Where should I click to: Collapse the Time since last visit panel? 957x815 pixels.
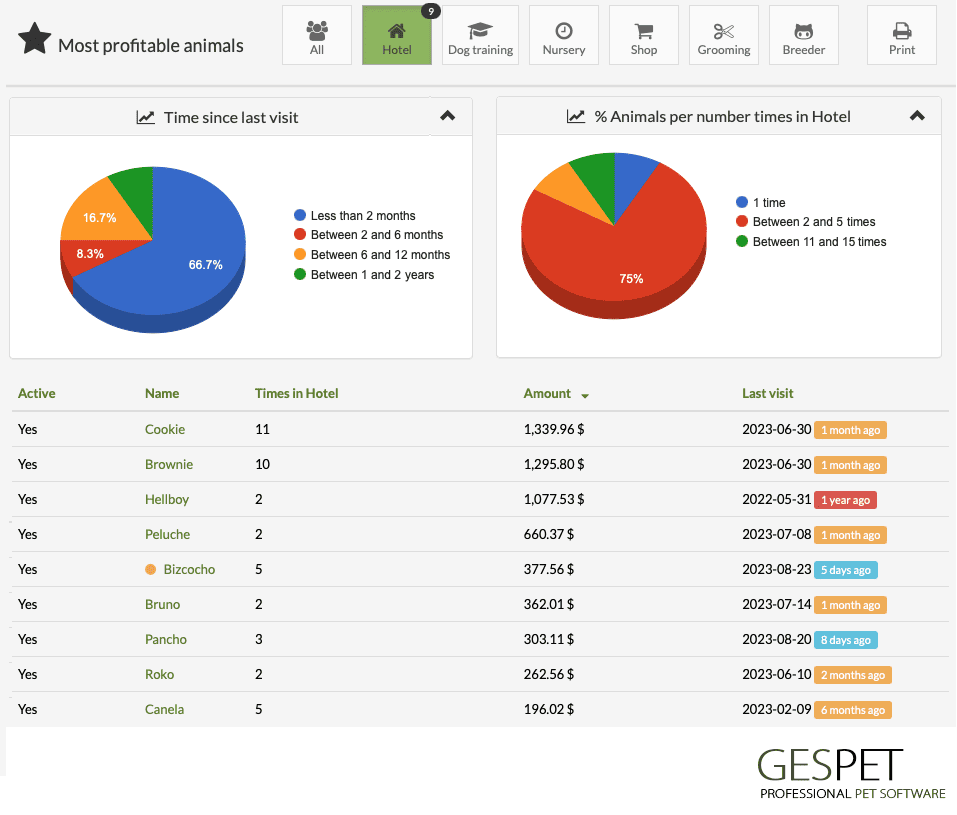447,116
